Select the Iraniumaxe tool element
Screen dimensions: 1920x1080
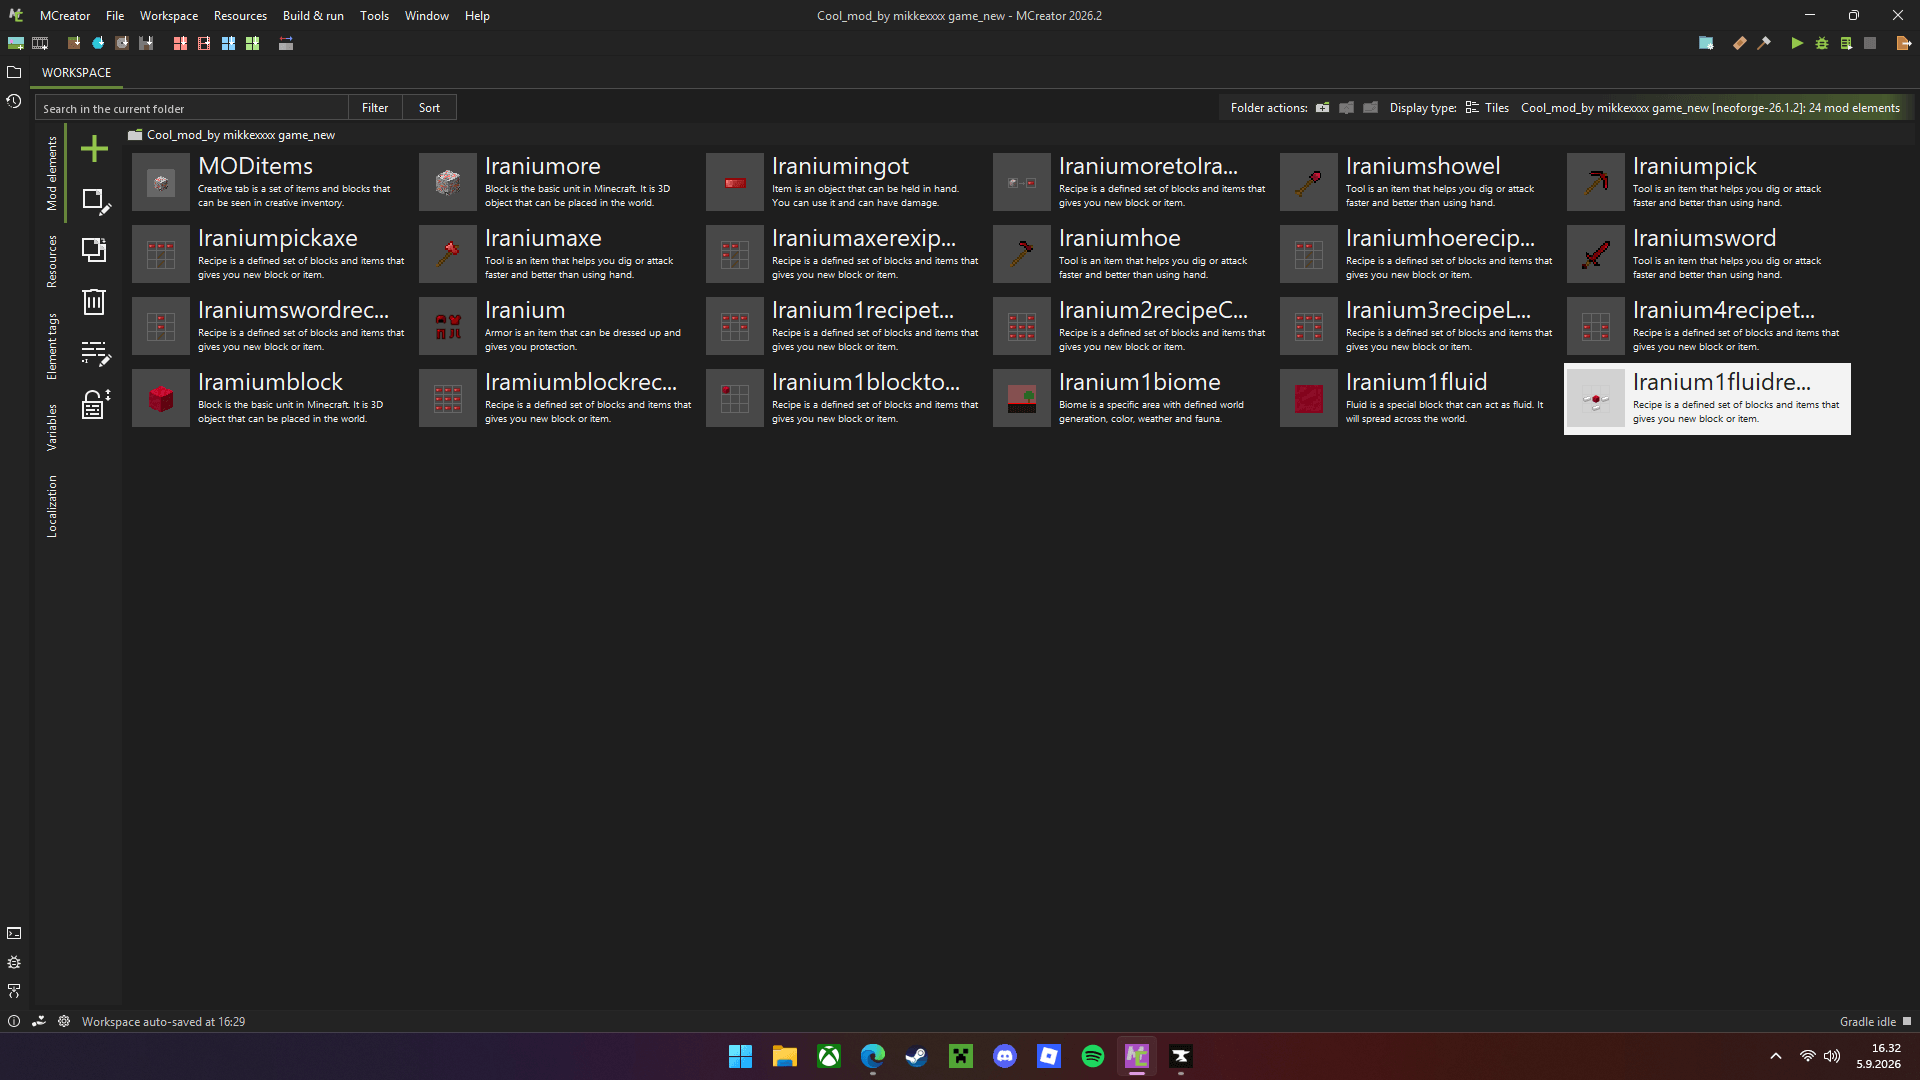(x=559, y=254)
